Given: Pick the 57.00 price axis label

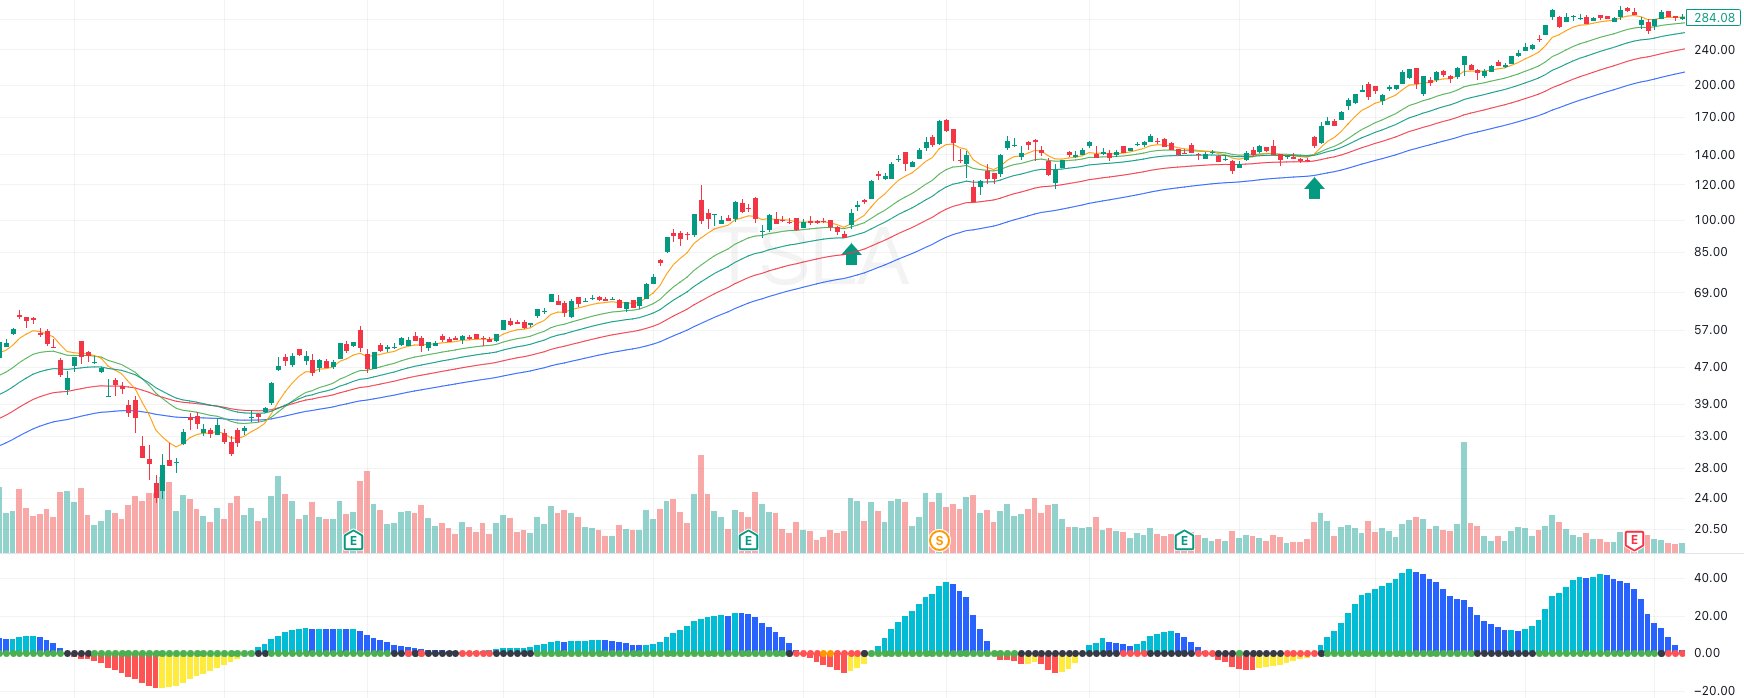Looking at the screenshot, I should (1710, 330).
